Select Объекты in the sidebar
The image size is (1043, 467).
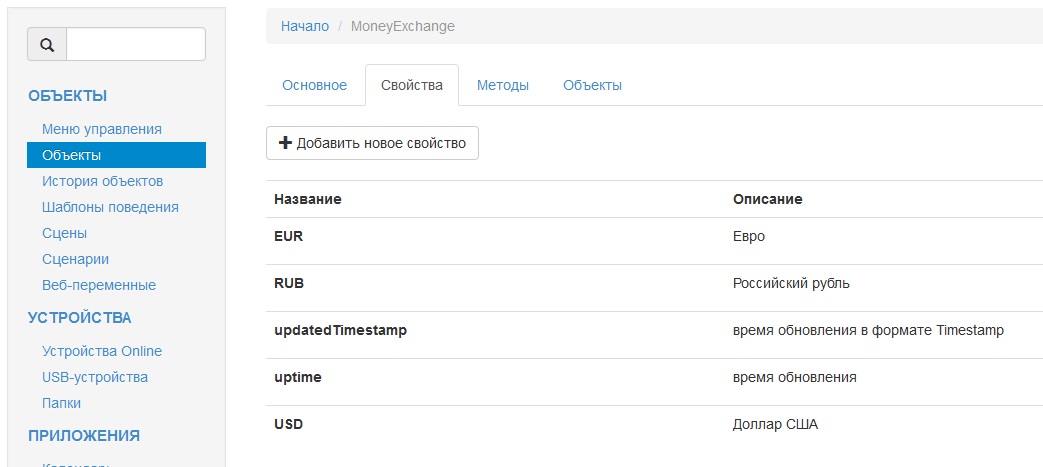[71, 155]
